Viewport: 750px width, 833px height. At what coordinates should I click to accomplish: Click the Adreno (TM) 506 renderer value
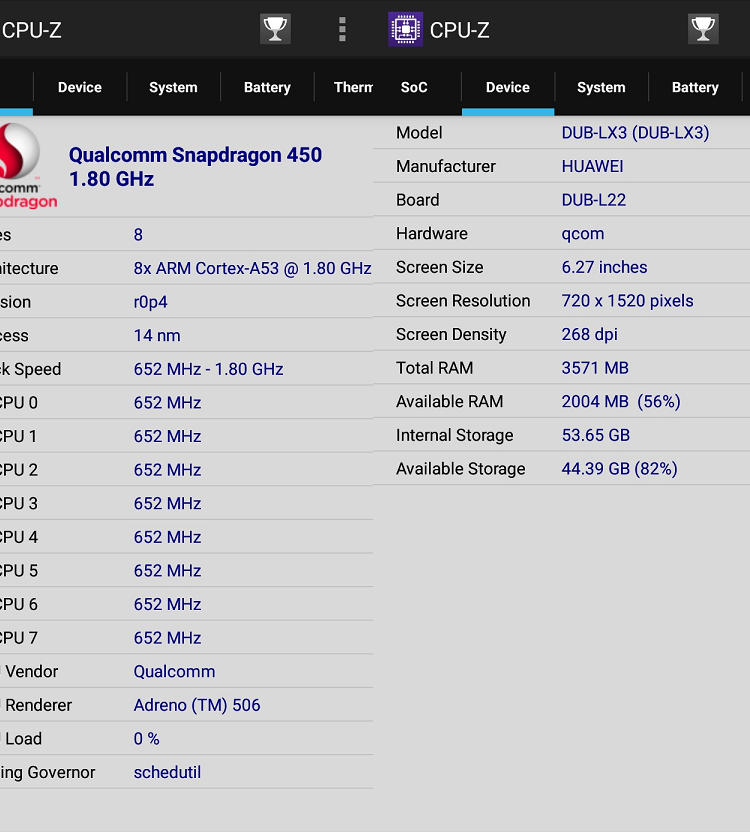tap(197, 706)
